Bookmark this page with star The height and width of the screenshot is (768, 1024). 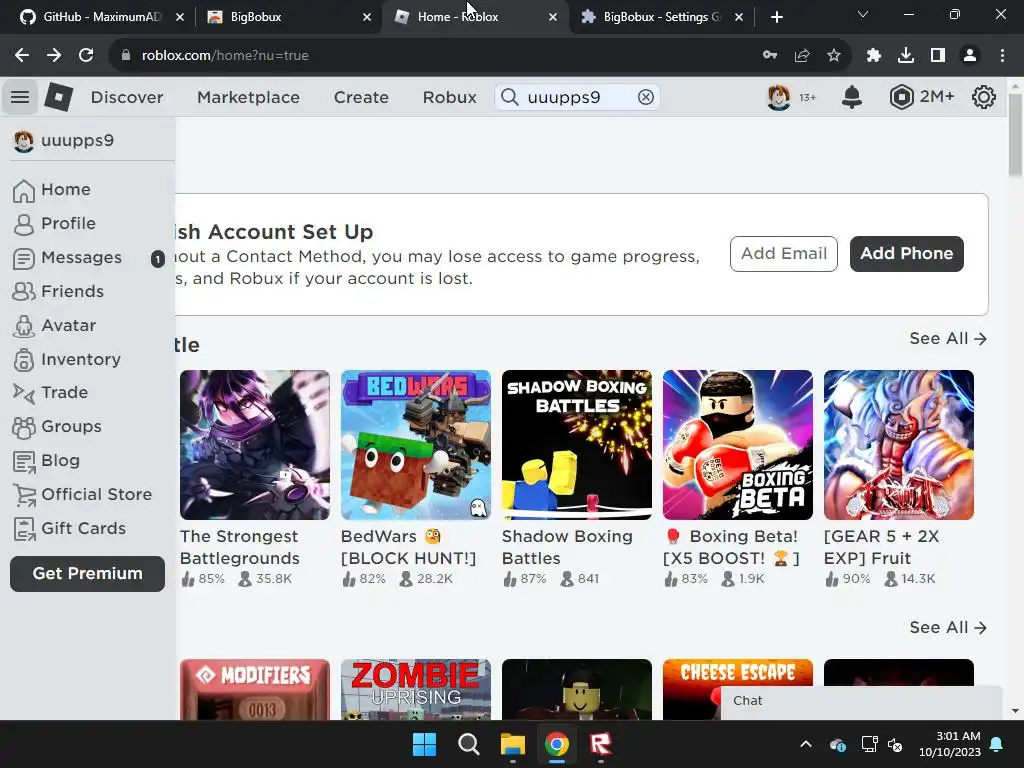pyautogui.click(x=834, y=56)
